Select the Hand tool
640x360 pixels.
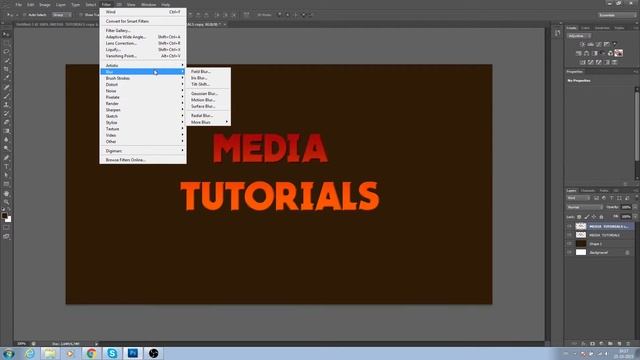(x=6, y=193)
